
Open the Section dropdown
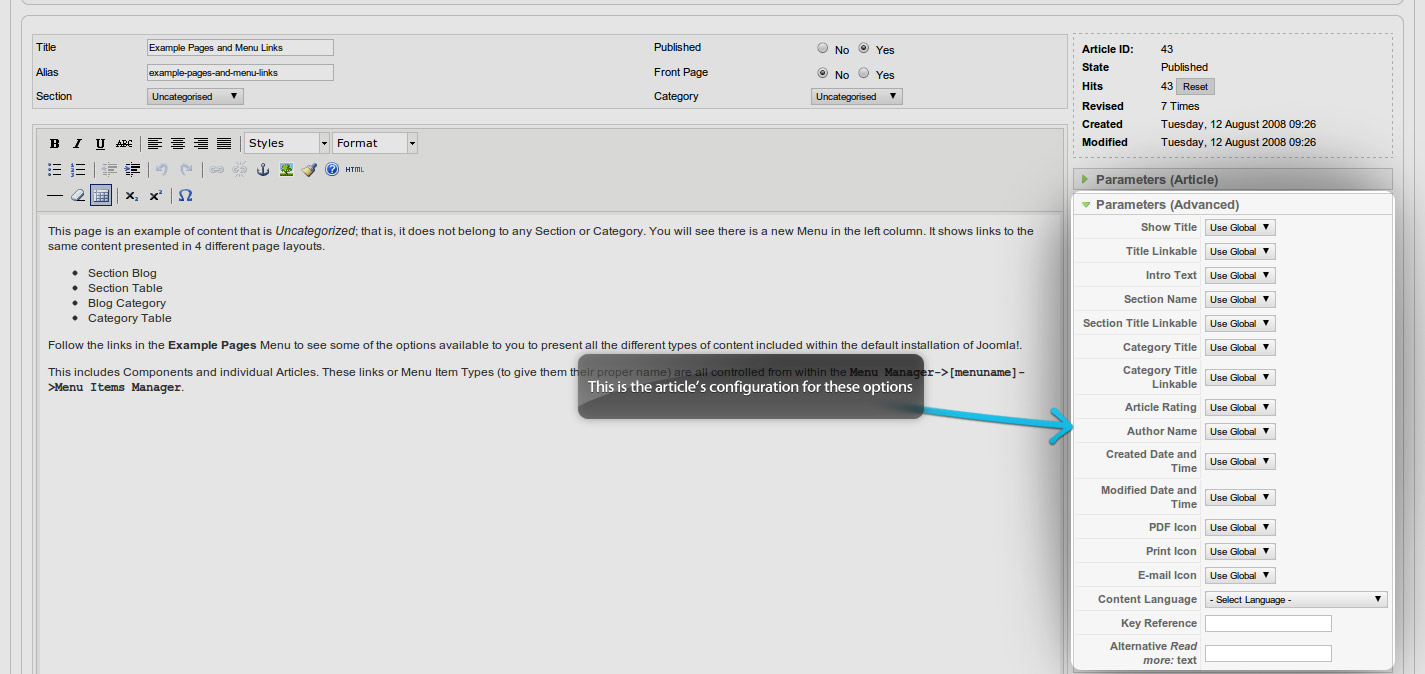(x=196, y=97)
